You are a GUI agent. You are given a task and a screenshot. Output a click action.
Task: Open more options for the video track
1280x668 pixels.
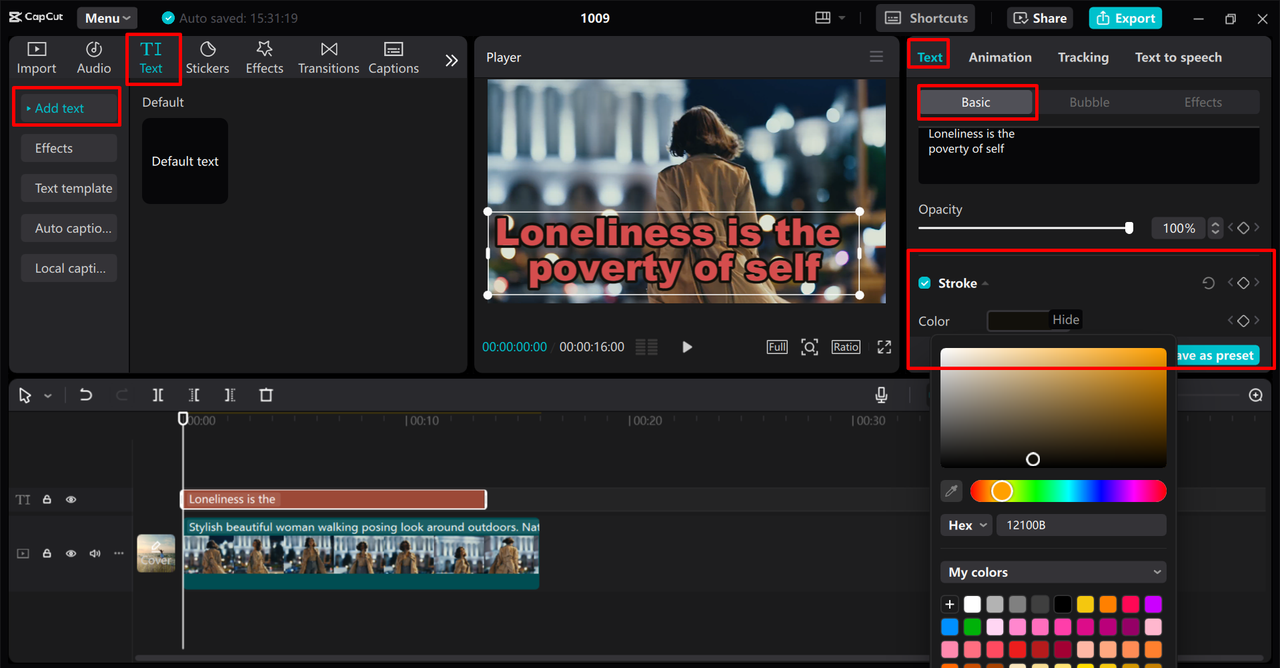click(x=118, y=553)
